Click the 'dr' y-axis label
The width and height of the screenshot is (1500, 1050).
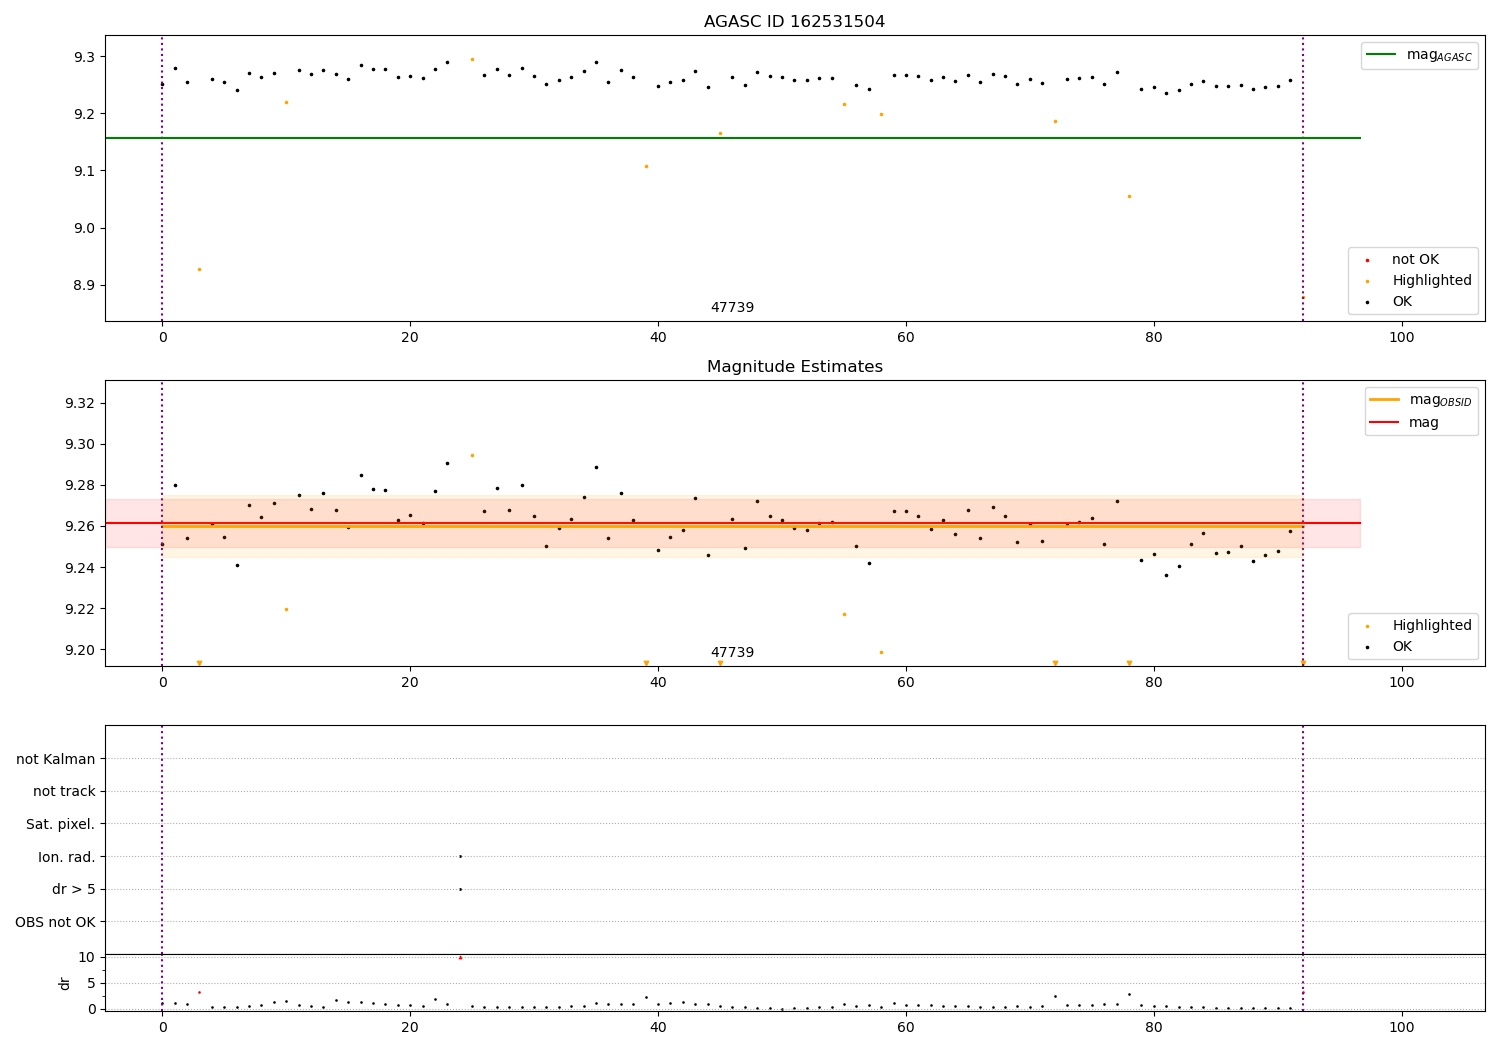65,983
